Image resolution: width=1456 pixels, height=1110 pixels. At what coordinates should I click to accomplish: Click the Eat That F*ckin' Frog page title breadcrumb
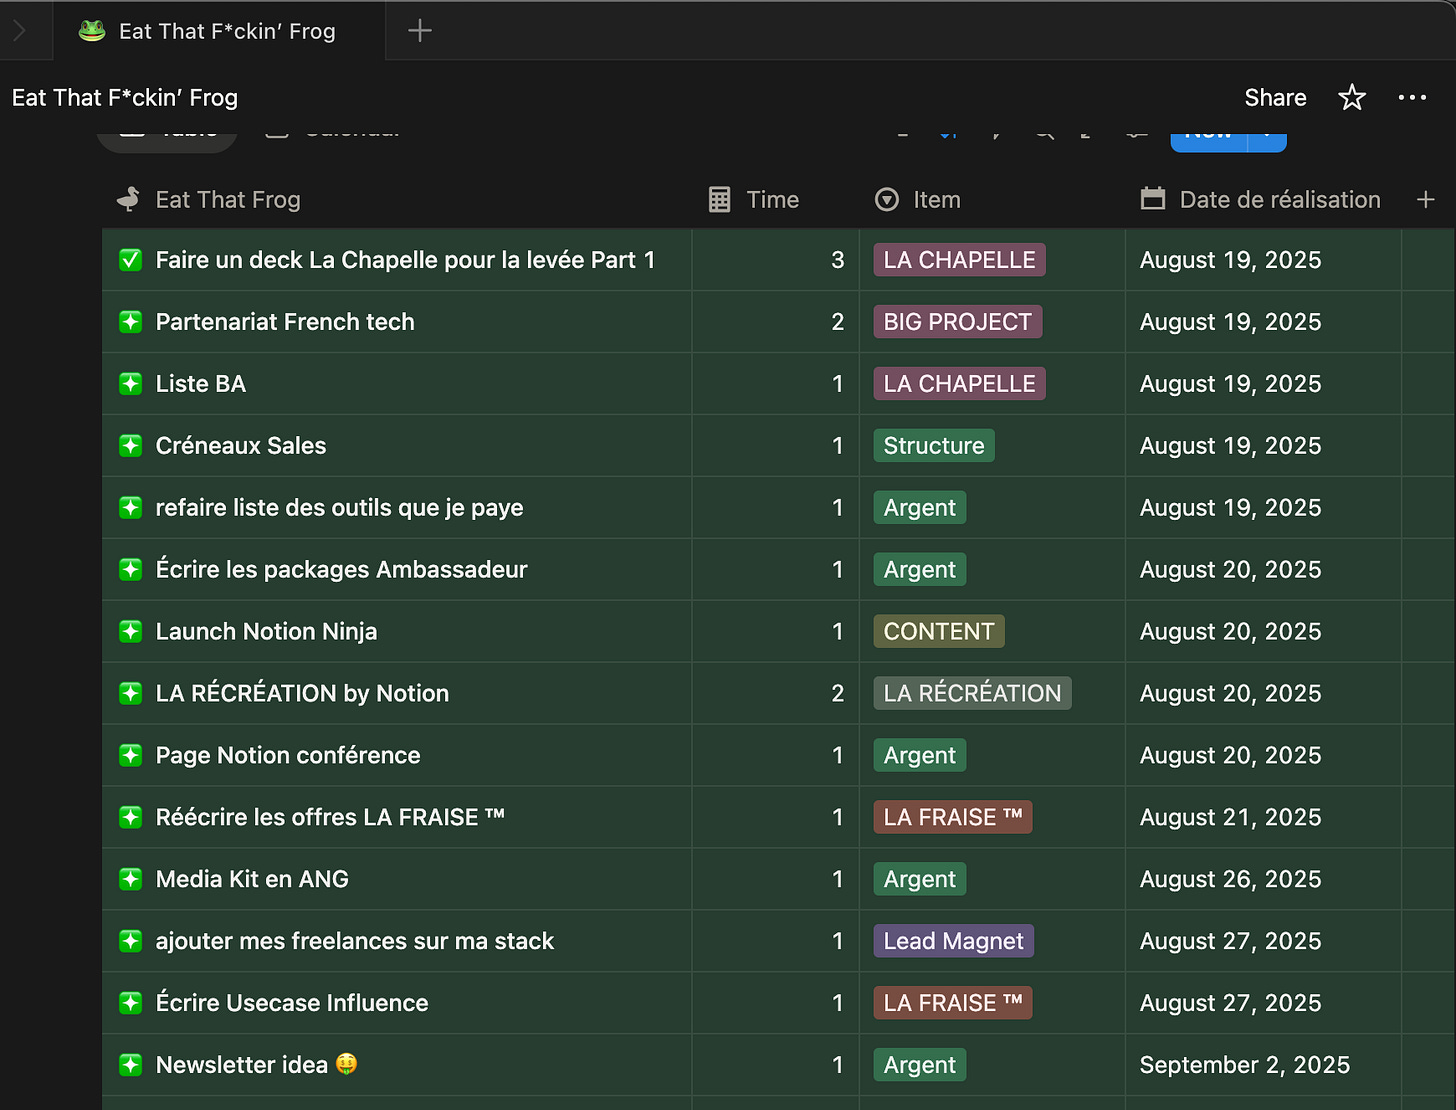tap(125, 98)
